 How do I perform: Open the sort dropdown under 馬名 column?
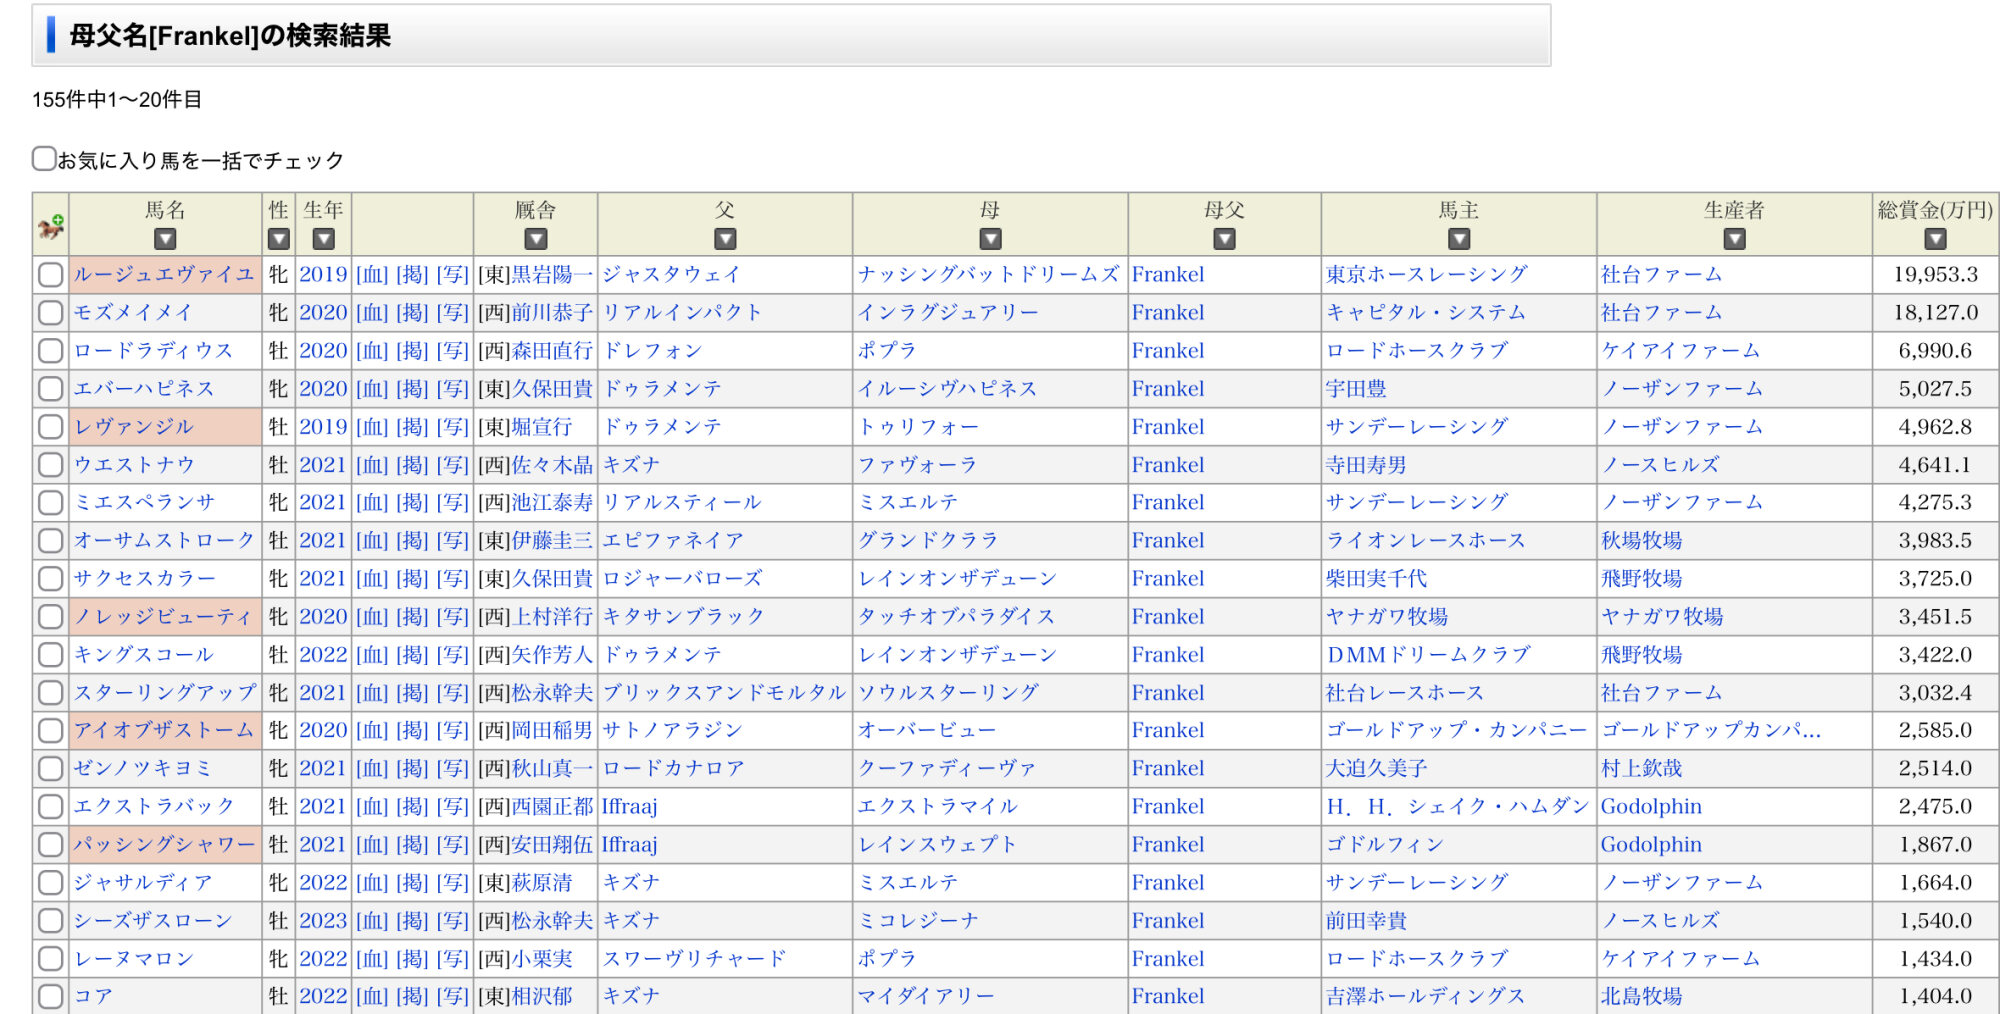coord(165,239)
